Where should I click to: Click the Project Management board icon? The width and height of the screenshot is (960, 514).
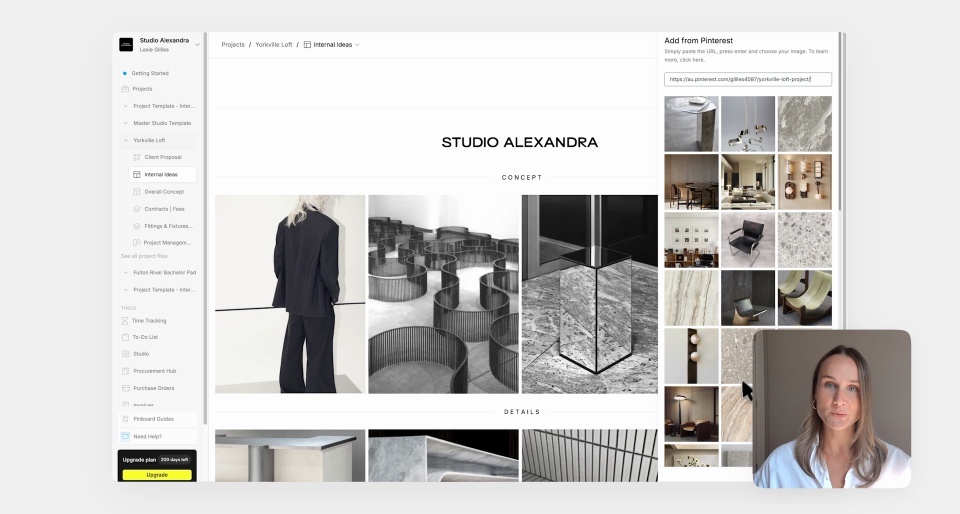point(137,242)
